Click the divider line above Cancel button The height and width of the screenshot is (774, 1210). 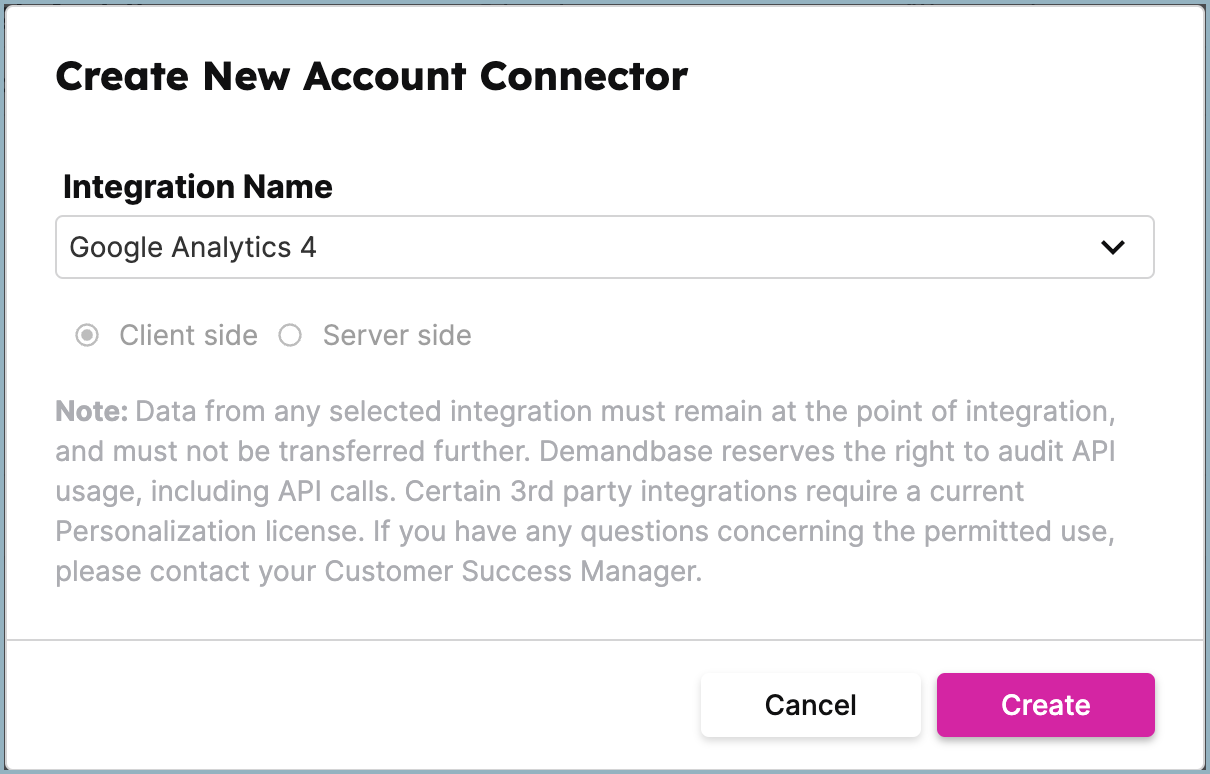(x=604, y=639)
